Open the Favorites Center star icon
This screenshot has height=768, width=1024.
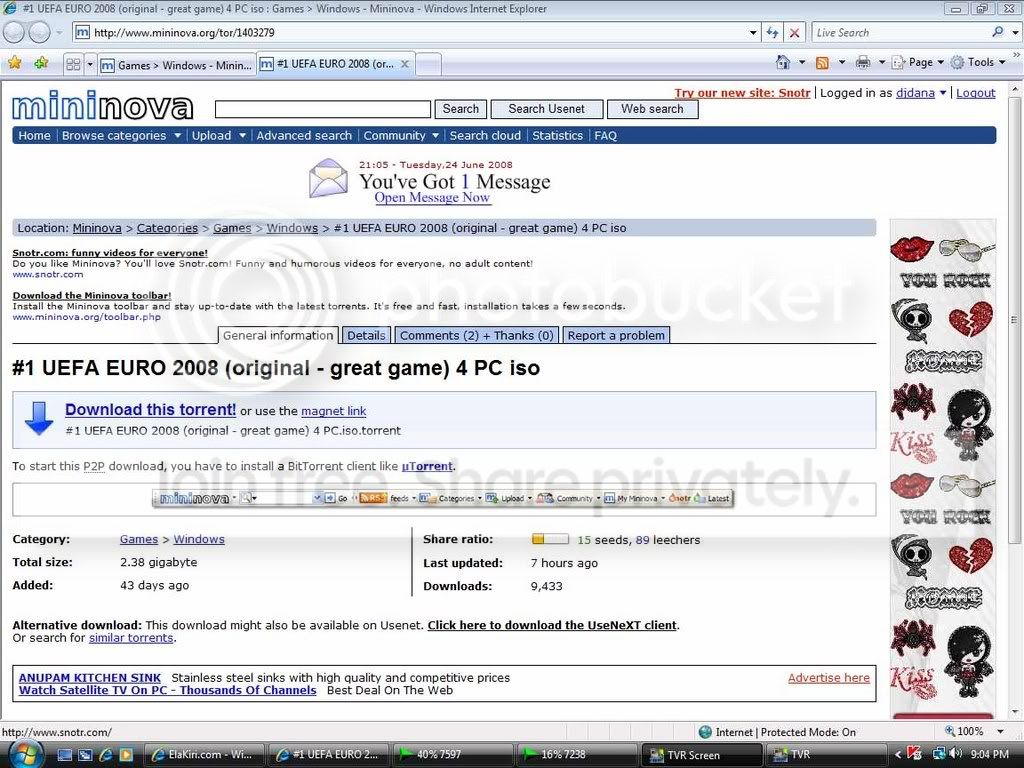click(x=14, y=63)
